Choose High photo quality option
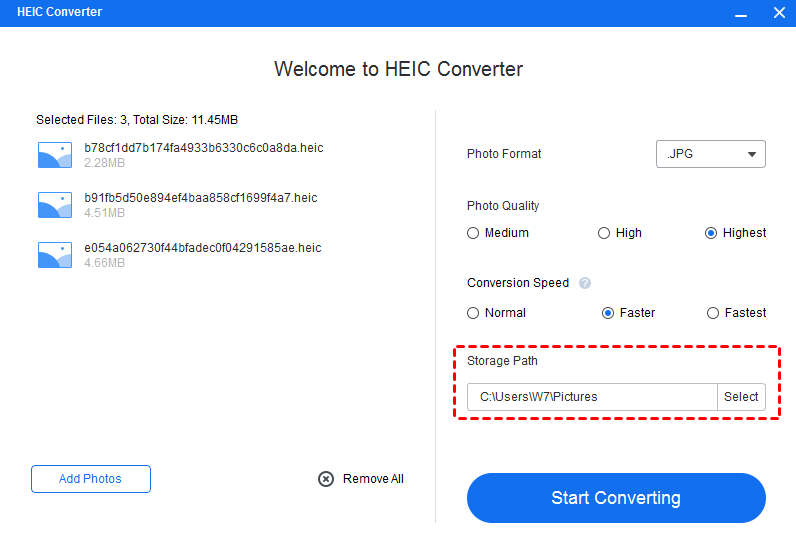 click(x=604, y=233)
